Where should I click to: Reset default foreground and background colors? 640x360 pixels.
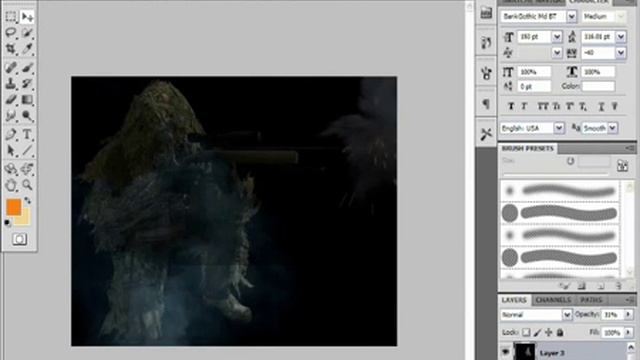pyautogui.click(x=7, y=222)
